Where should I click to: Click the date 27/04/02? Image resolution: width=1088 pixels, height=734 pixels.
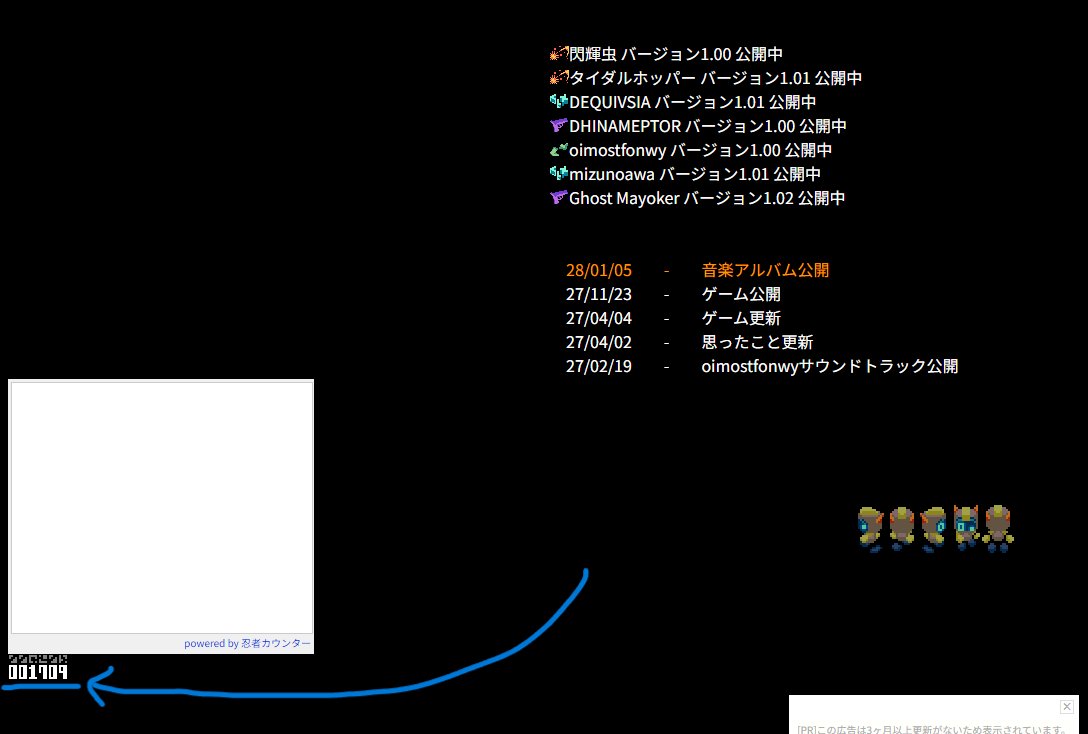point(599,342)
